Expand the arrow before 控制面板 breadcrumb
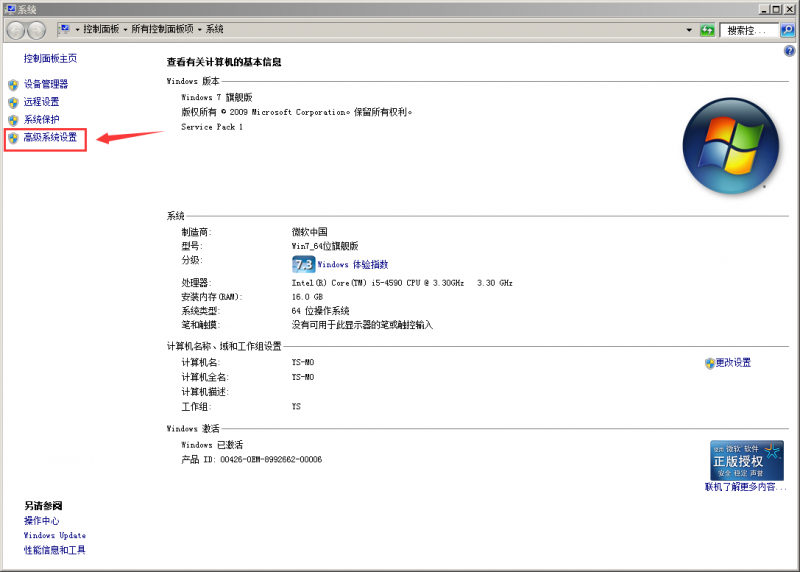800x572 pixels. pos(78,30)
